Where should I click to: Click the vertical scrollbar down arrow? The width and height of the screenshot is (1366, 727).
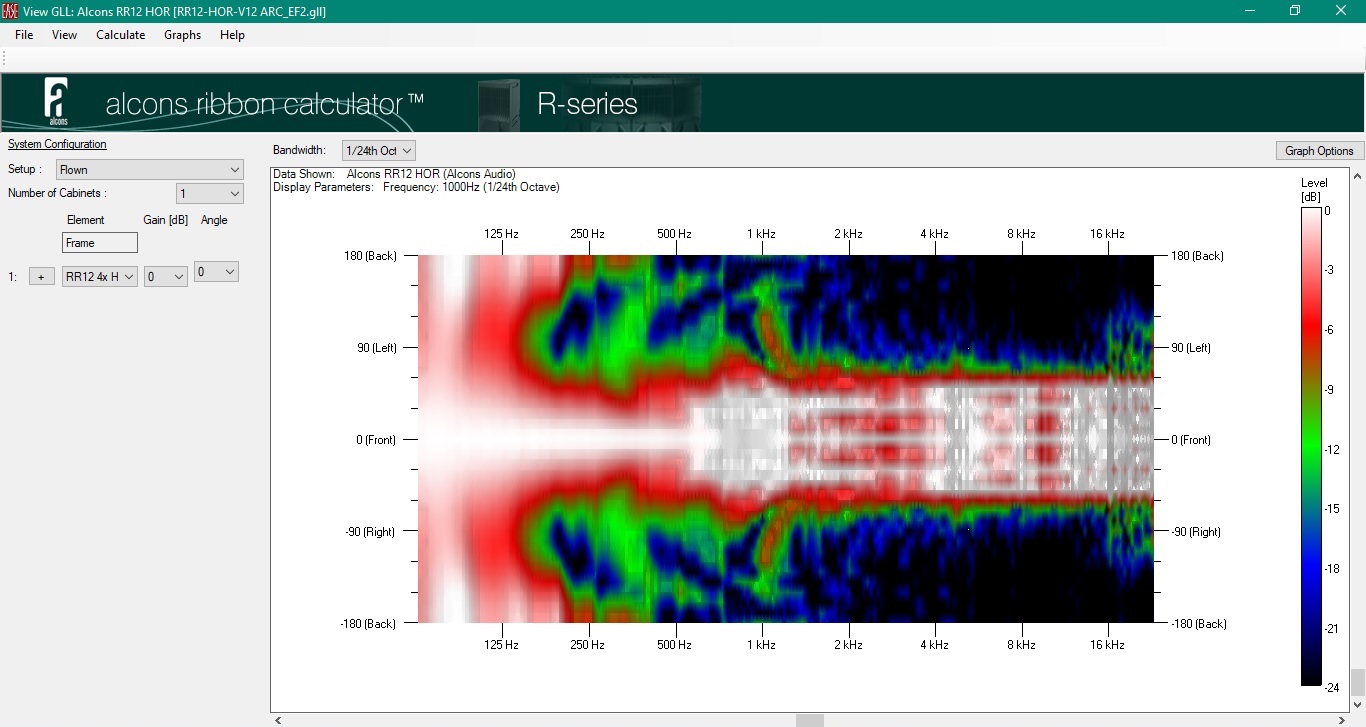pyautogui.click(x=1357, y=706)
